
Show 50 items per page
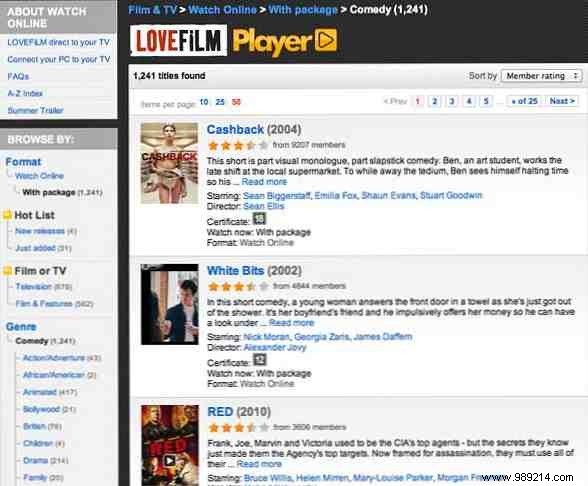[236, 102]
